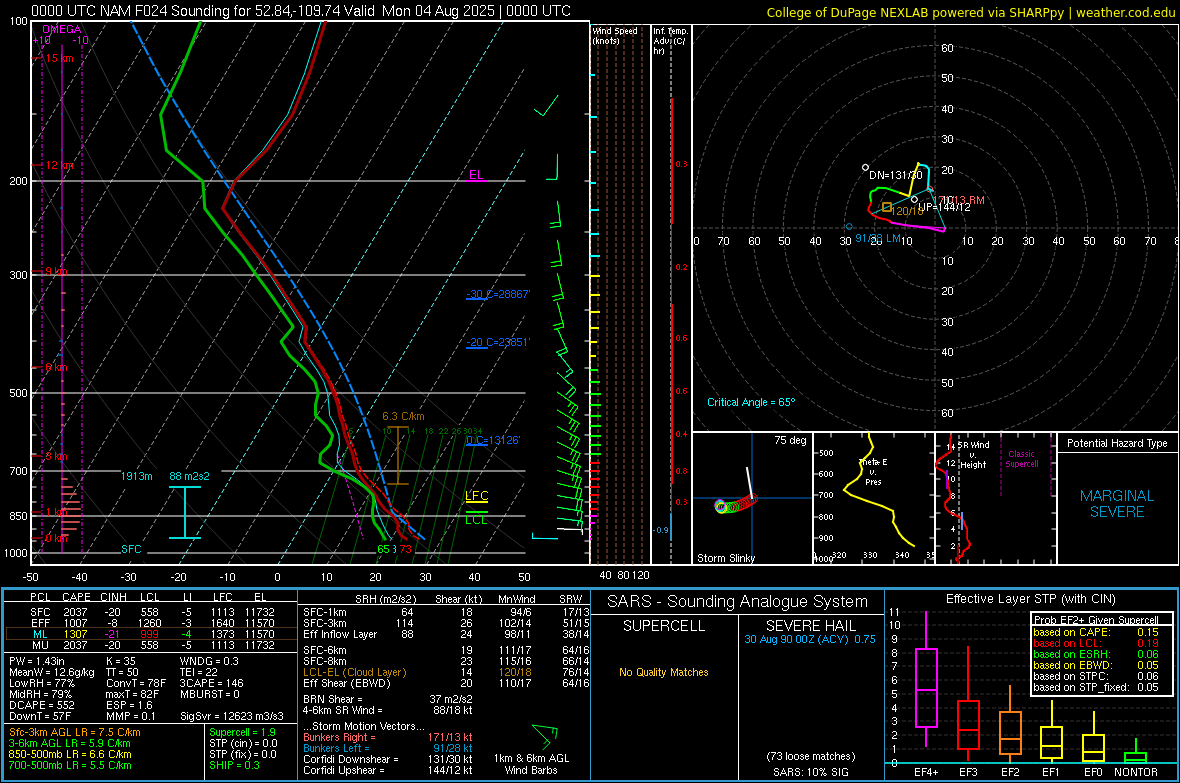Click the Inf. Temp. Adv. panel header
The height and width of the screenshot is (783, 1180).
point(670,41)
